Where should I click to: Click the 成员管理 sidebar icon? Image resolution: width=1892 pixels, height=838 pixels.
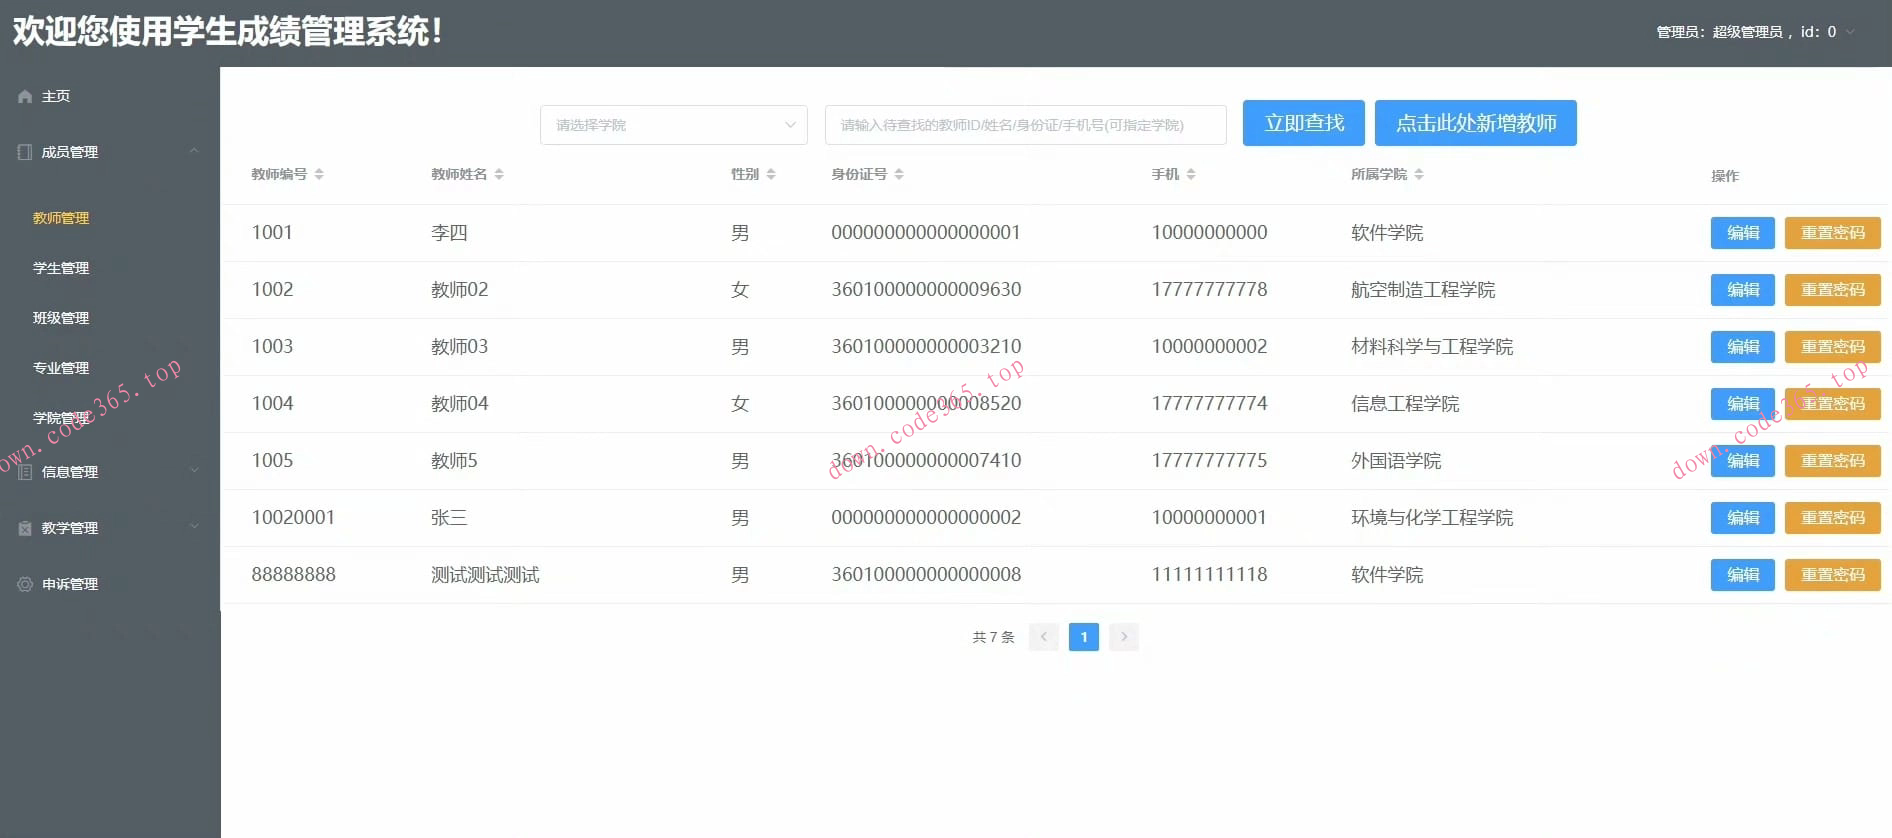point(25,152)
